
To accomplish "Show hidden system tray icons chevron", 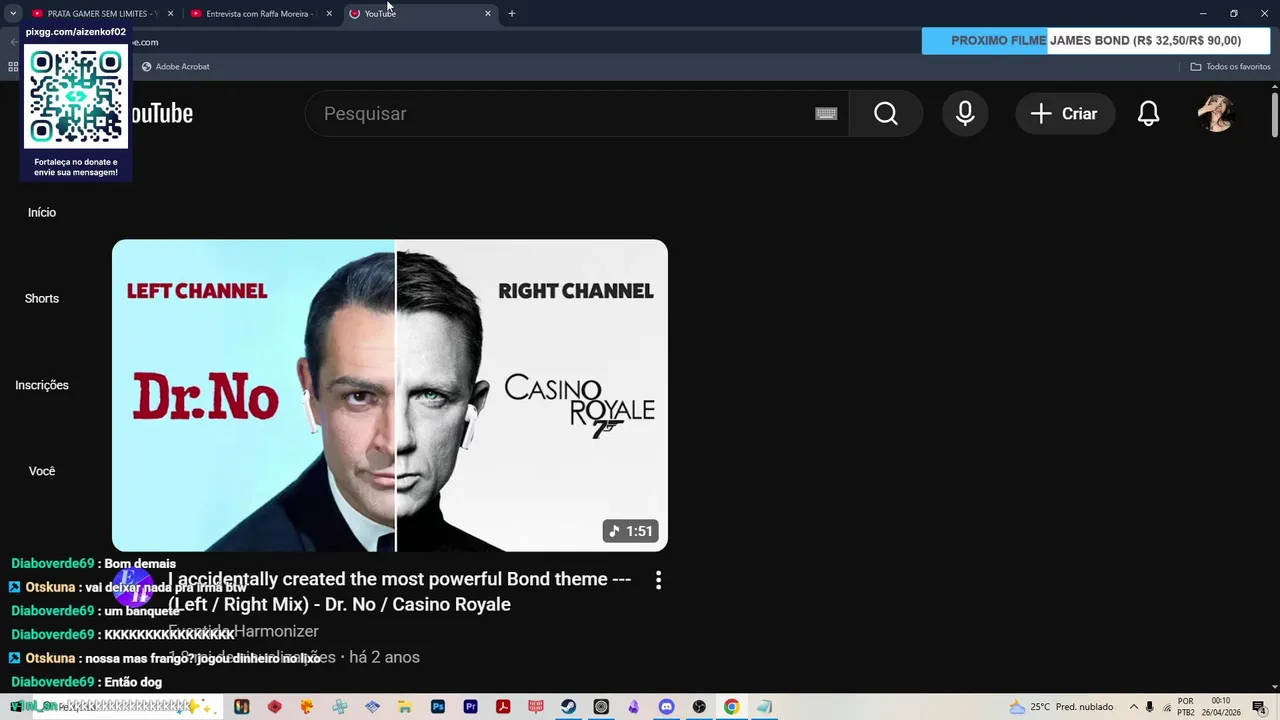I will 1133,707.
